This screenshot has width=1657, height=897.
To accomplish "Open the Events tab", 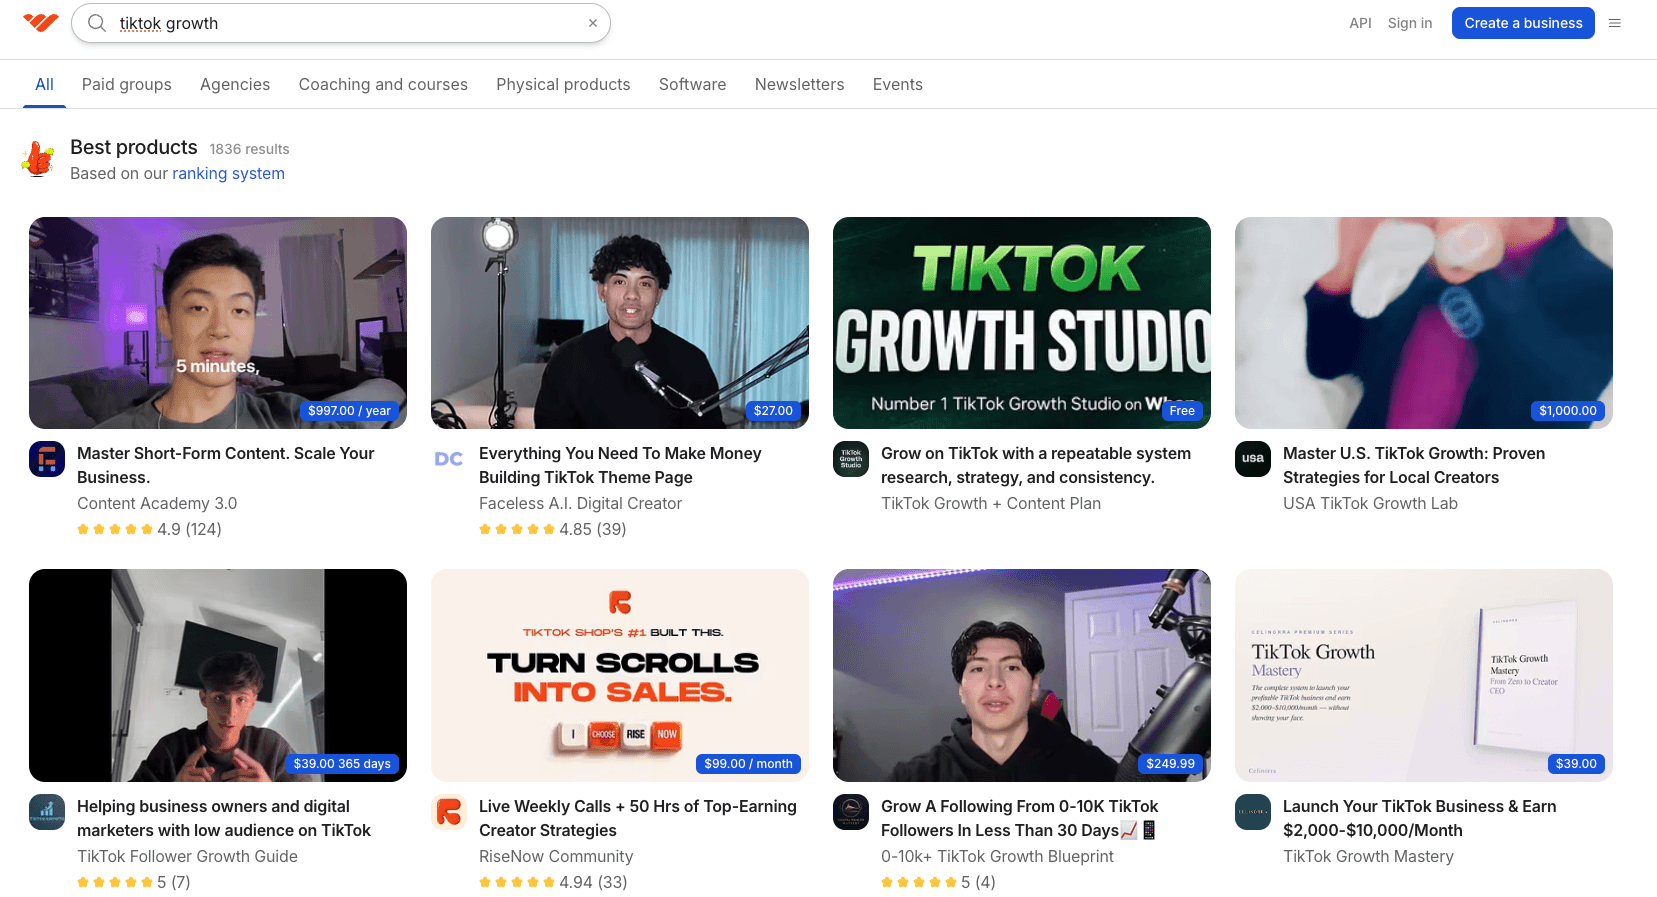I will [x=898, y=84].
